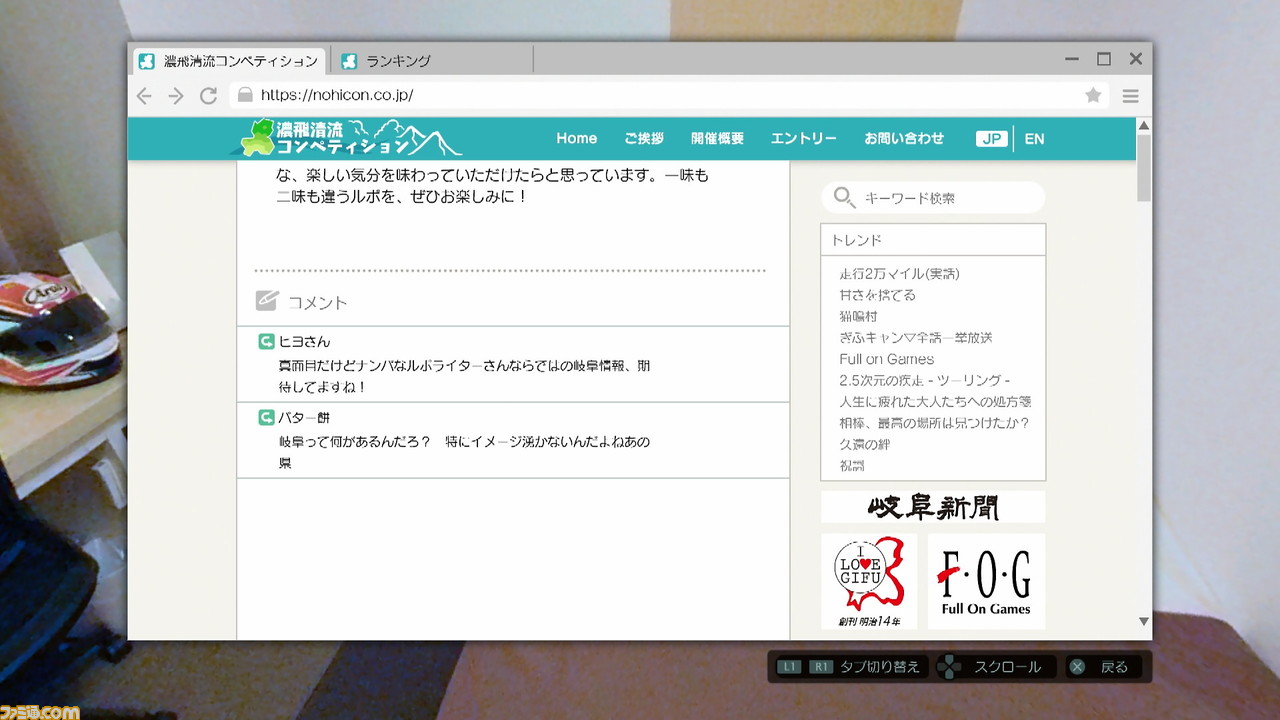Maximize the browser window
1280x720 pixels.
1104,59
